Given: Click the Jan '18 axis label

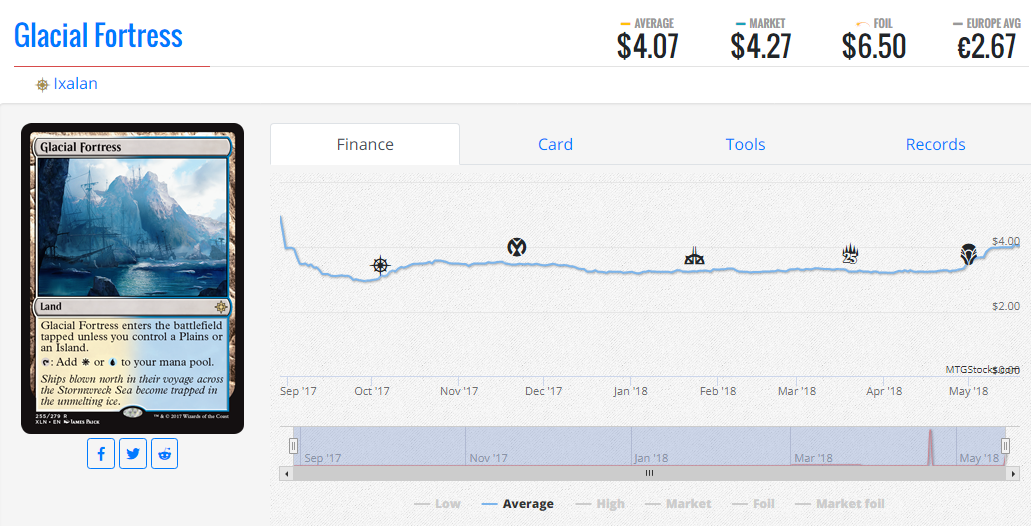Looking at the screenshot, I should tap(630, 391).
